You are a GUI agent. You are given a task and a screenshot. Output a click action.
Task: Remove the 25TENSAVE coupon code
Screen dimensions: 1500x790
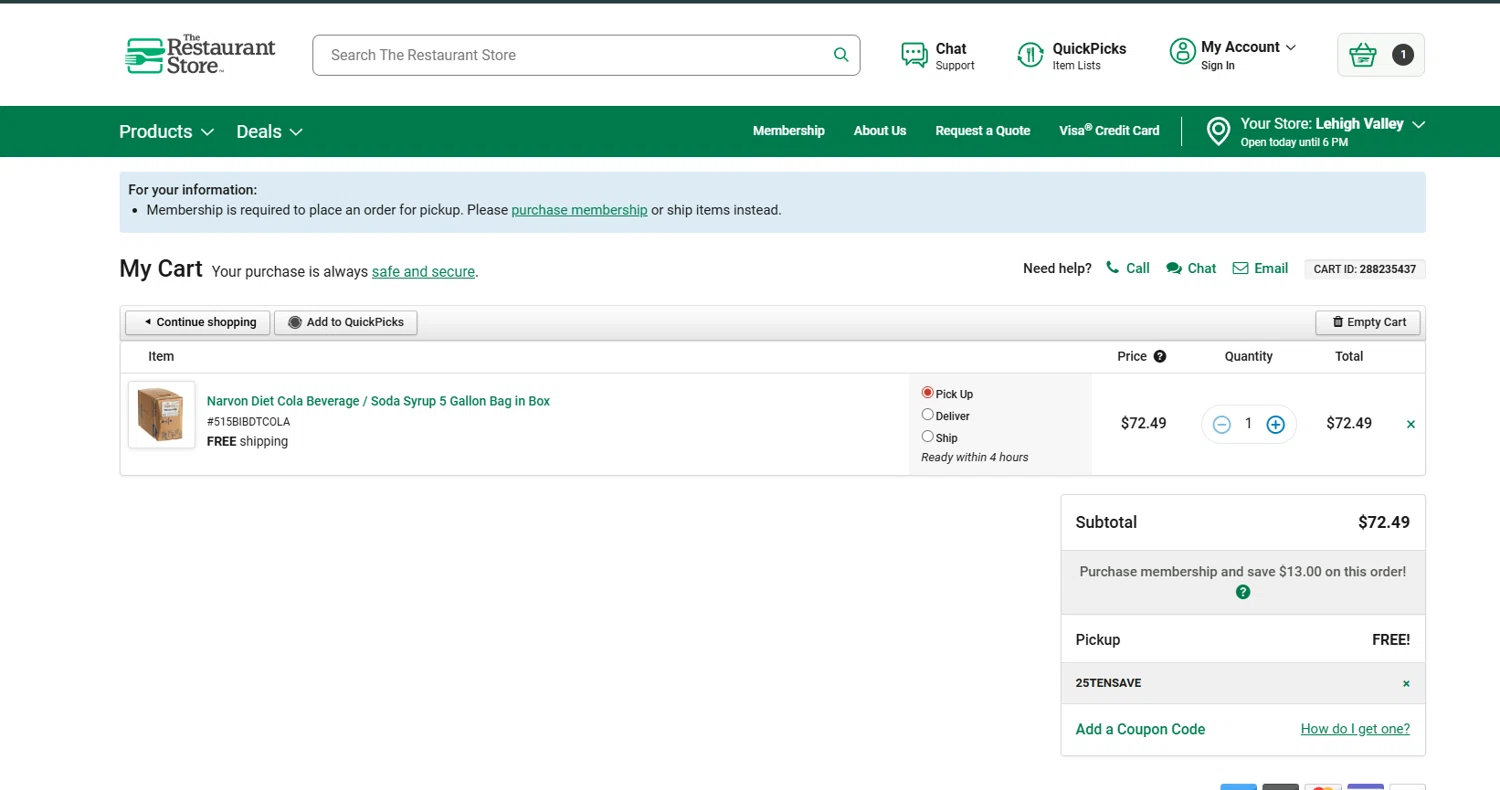[1406, 684]
